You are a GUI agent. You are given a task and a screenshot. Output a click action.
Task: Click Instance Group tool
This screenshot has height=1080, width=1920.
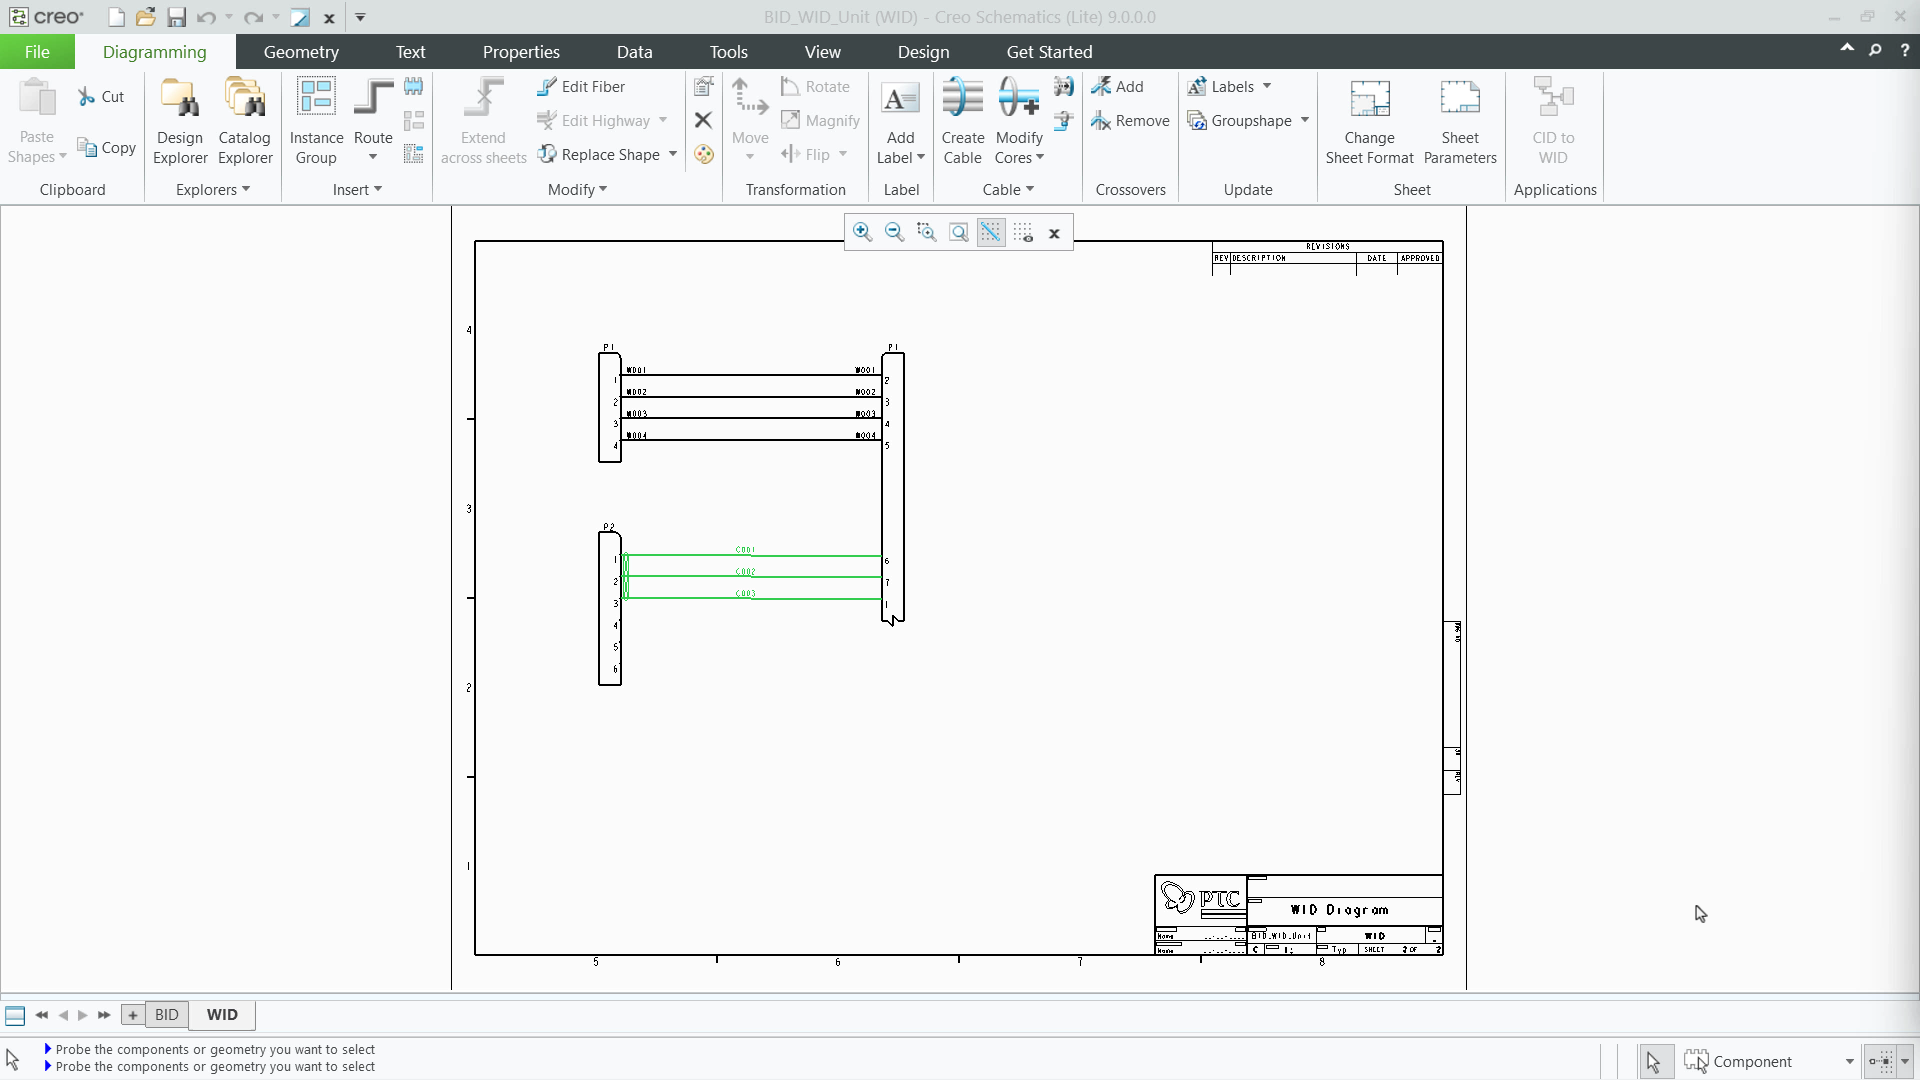[316, 121]
